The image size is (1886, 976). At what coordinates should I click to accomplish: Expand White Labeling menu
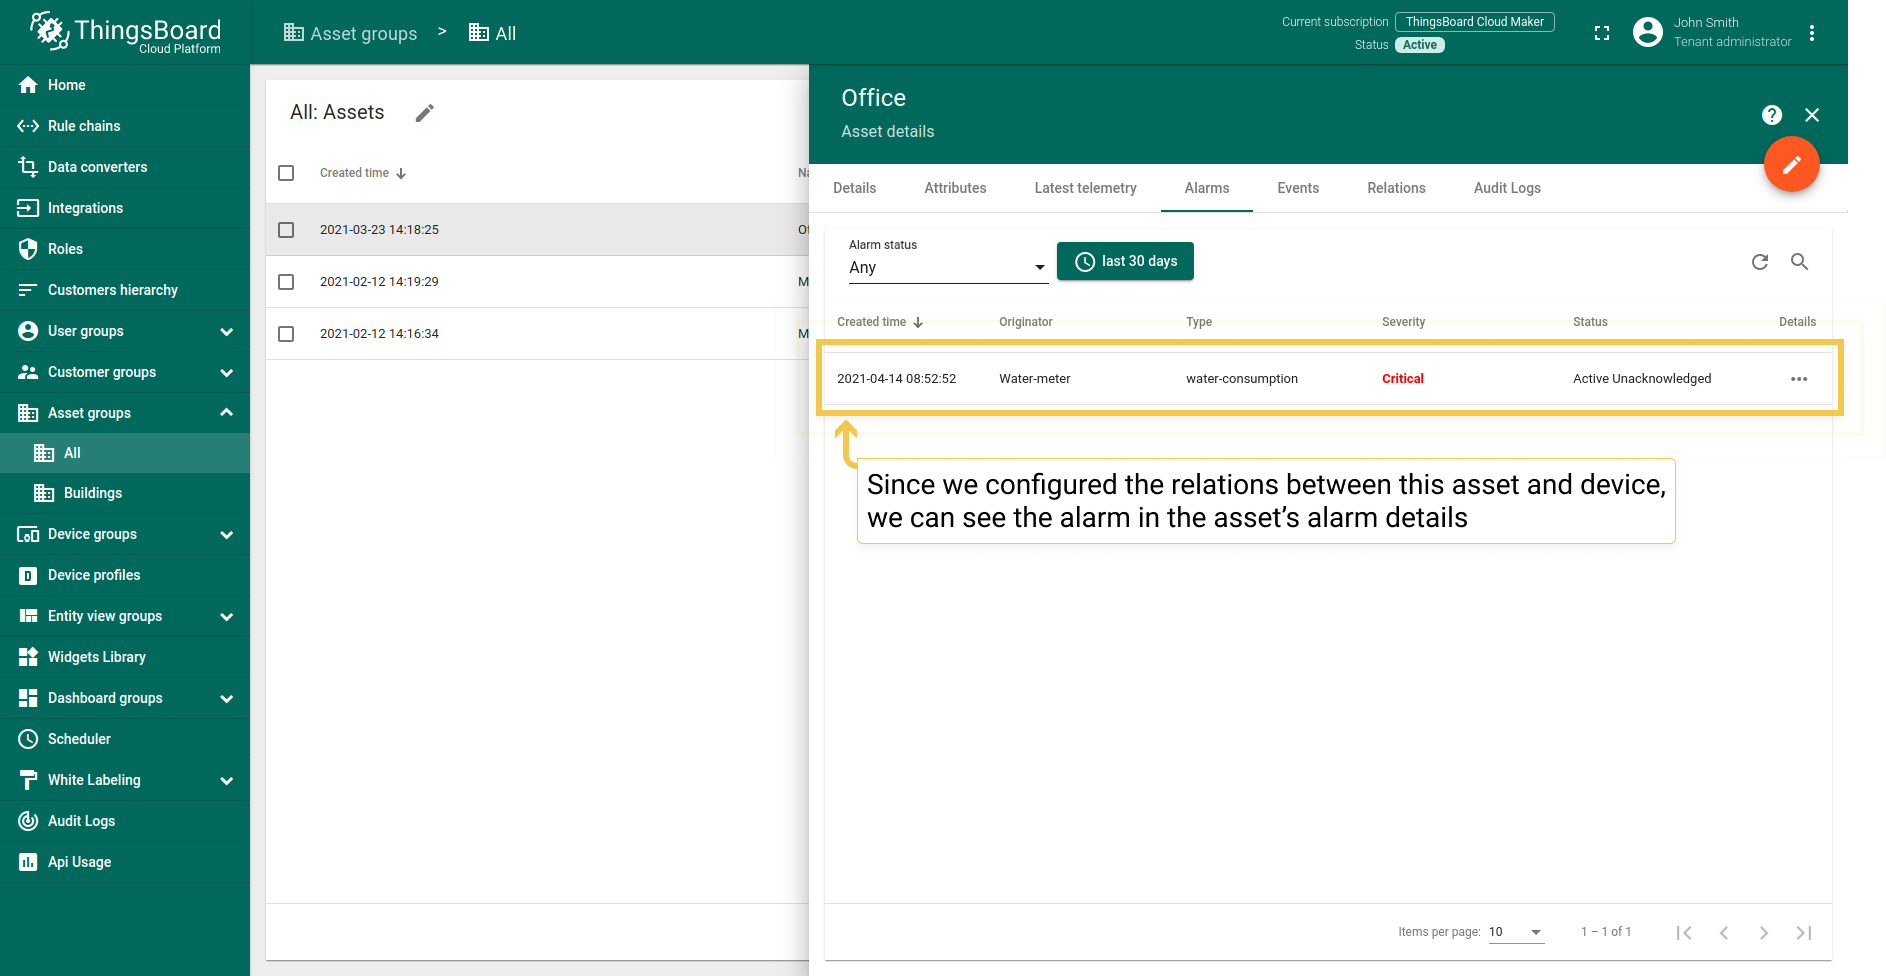pos(226,780)
